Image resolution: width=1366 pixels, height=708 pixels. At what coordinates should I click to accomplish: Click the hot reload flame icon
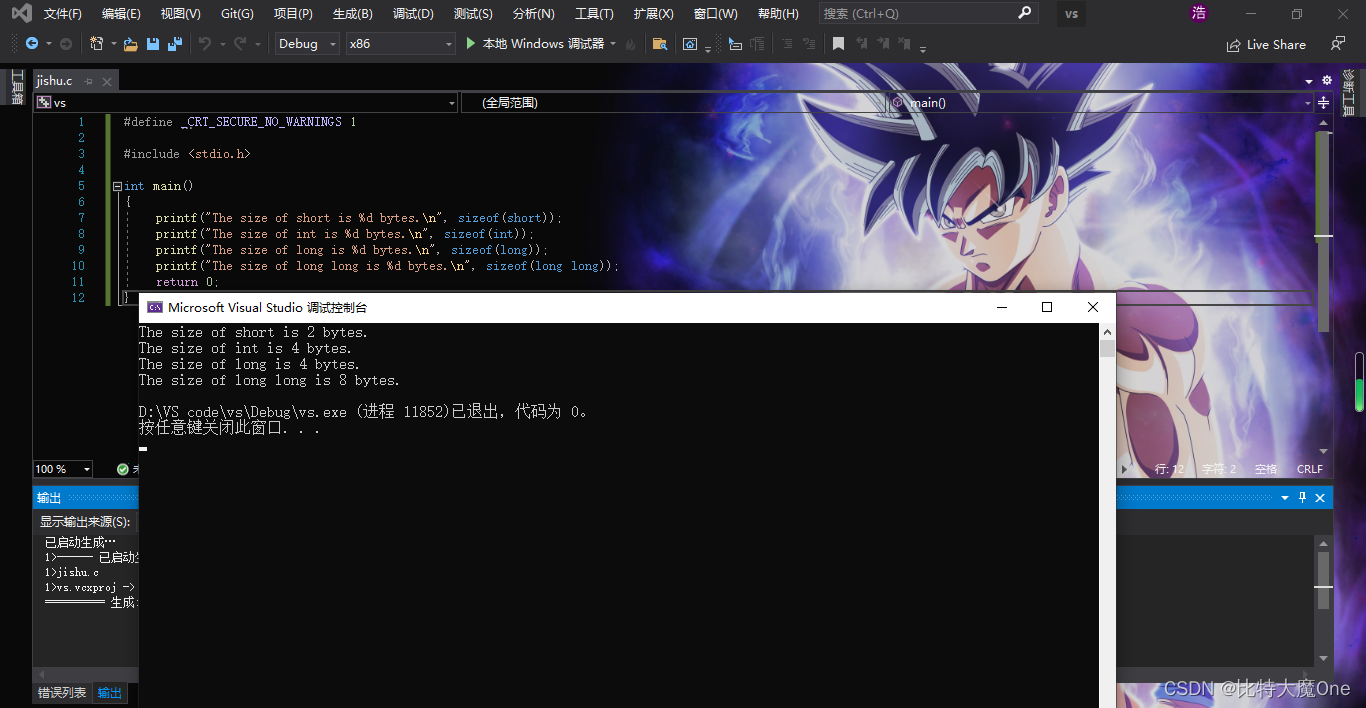(629, 44)
